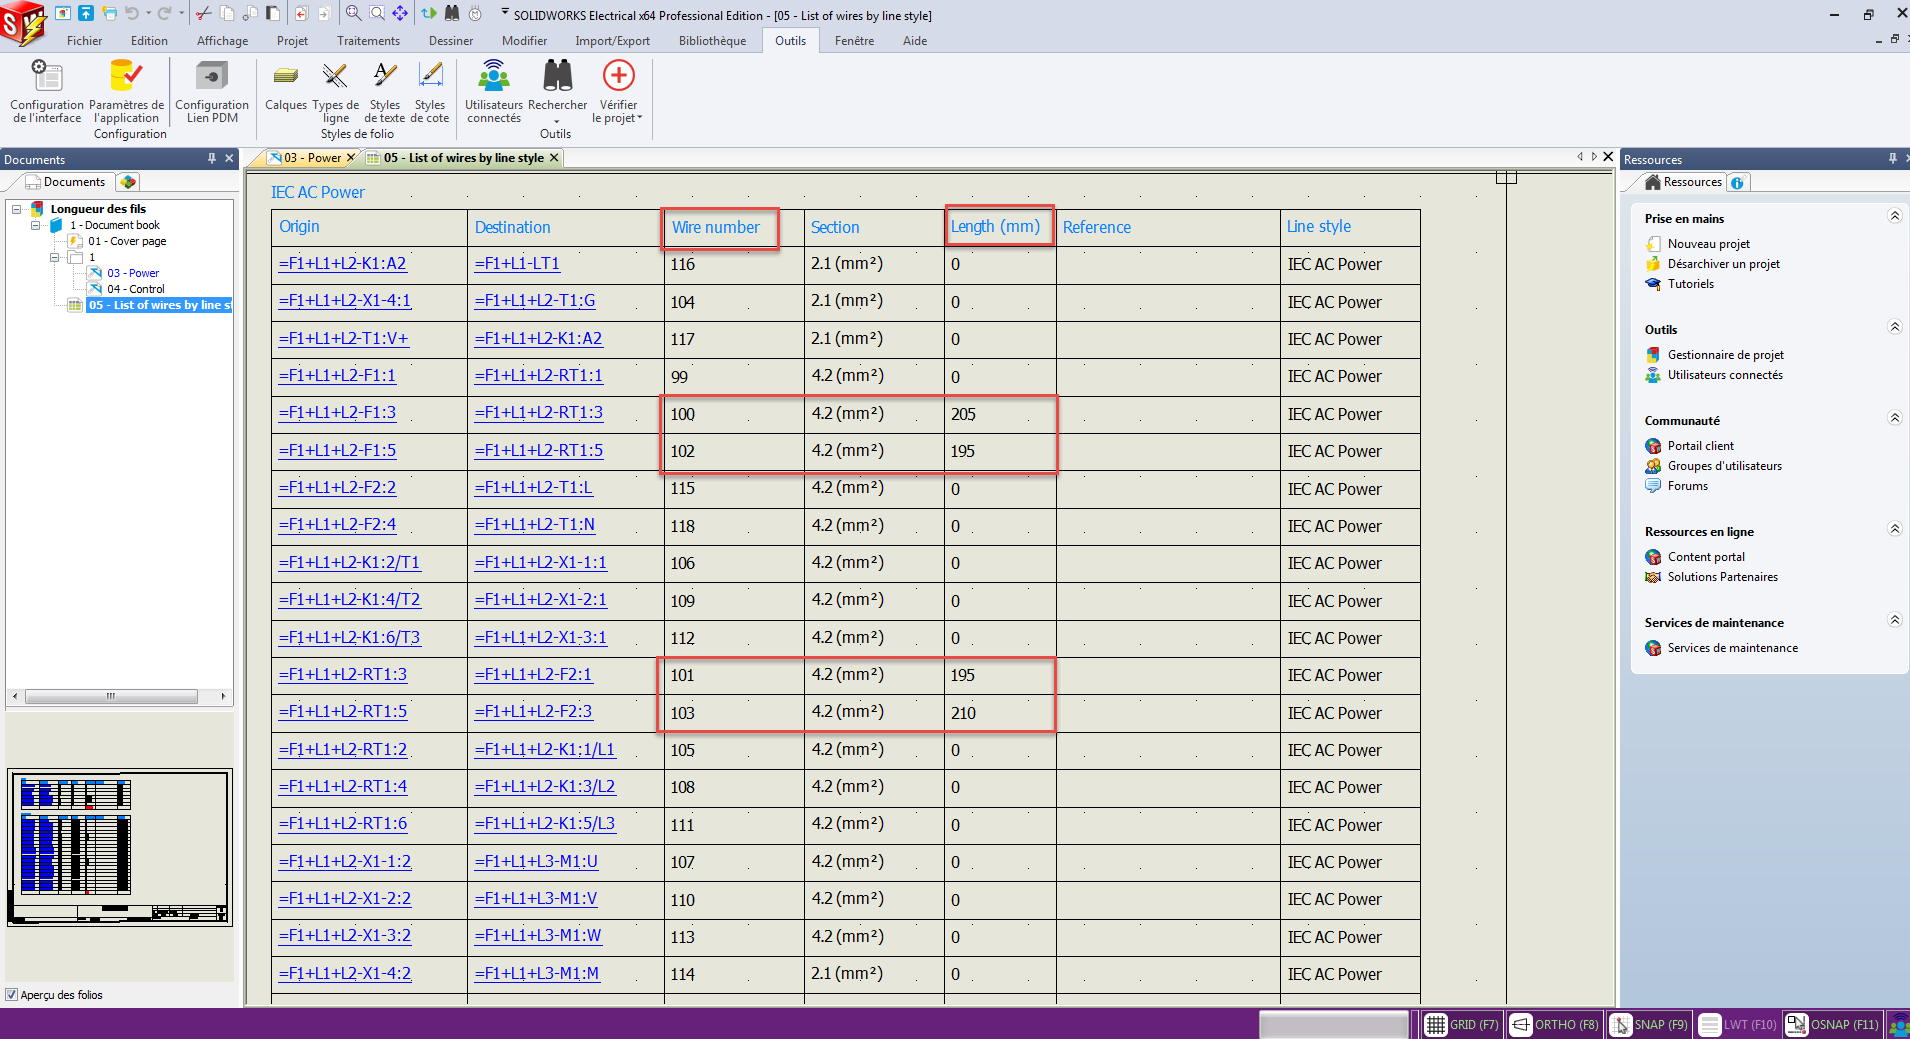
Task: Collapse the Prise en mains section
Action: point(1893,217)
